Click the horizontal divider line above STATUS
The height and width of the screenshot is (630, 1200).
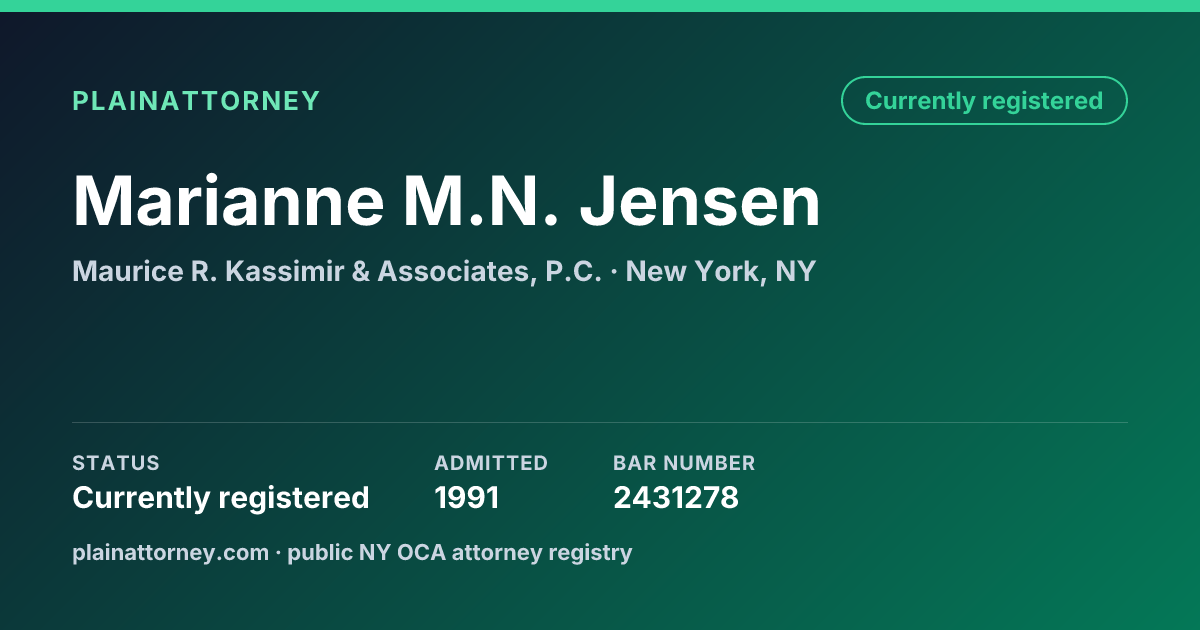click(x=600, y=422)
